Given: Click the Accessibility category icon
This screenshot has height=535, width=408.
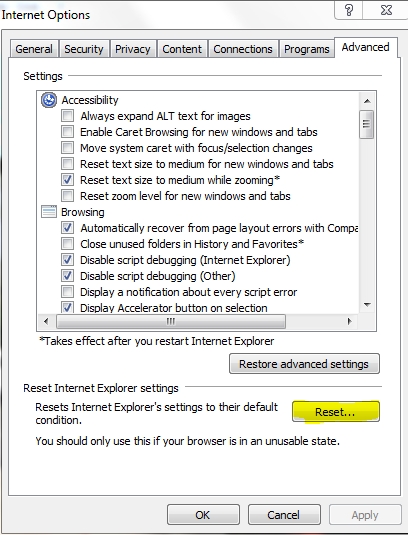Looking at the screenshot, I should coord(49,100).
